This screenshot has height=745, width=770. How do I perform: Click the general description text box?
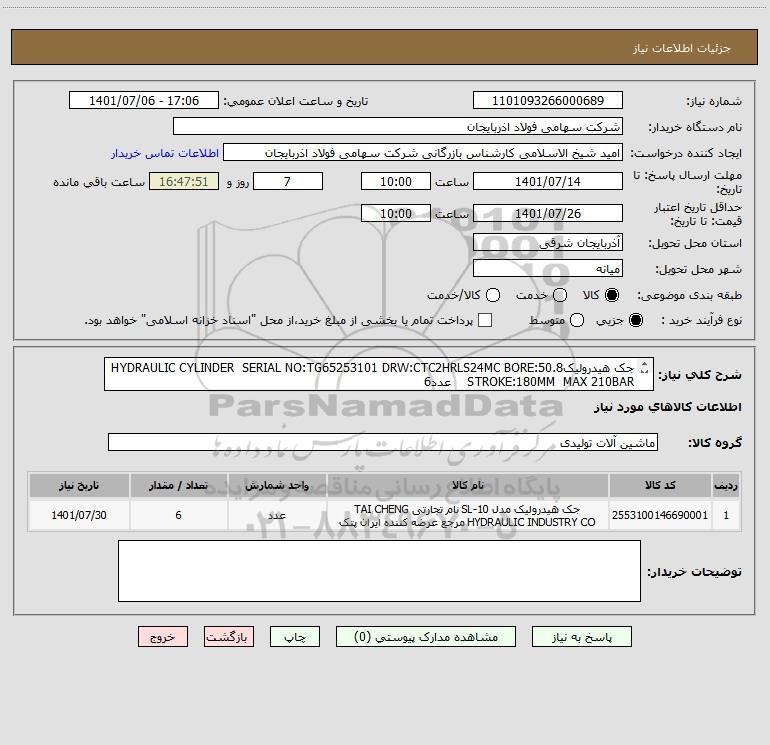pyautogui.click(x=379, y=374)
